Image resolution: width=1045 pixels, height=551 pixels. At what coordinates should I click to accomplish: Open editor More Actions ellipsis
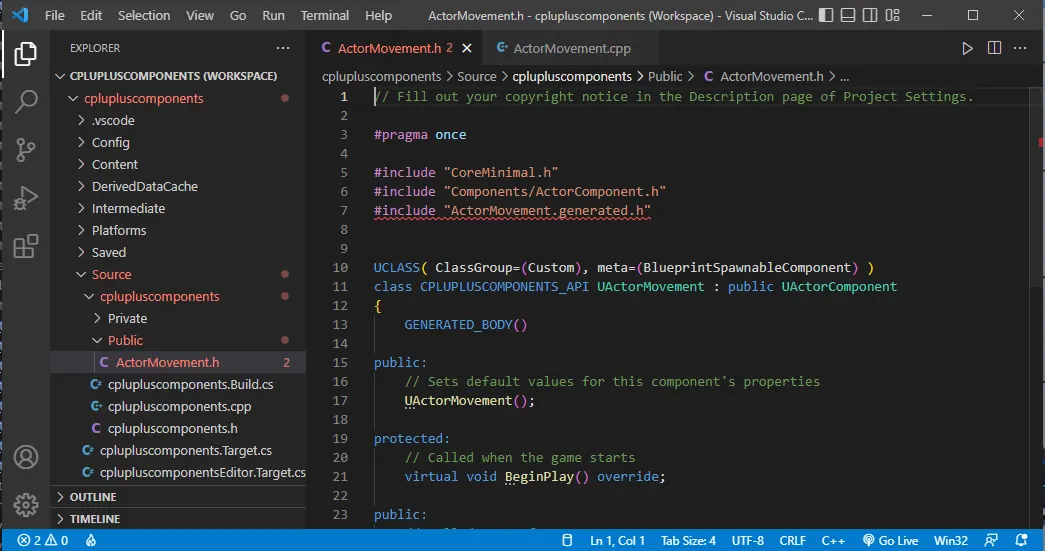[x=1020, y=48]
